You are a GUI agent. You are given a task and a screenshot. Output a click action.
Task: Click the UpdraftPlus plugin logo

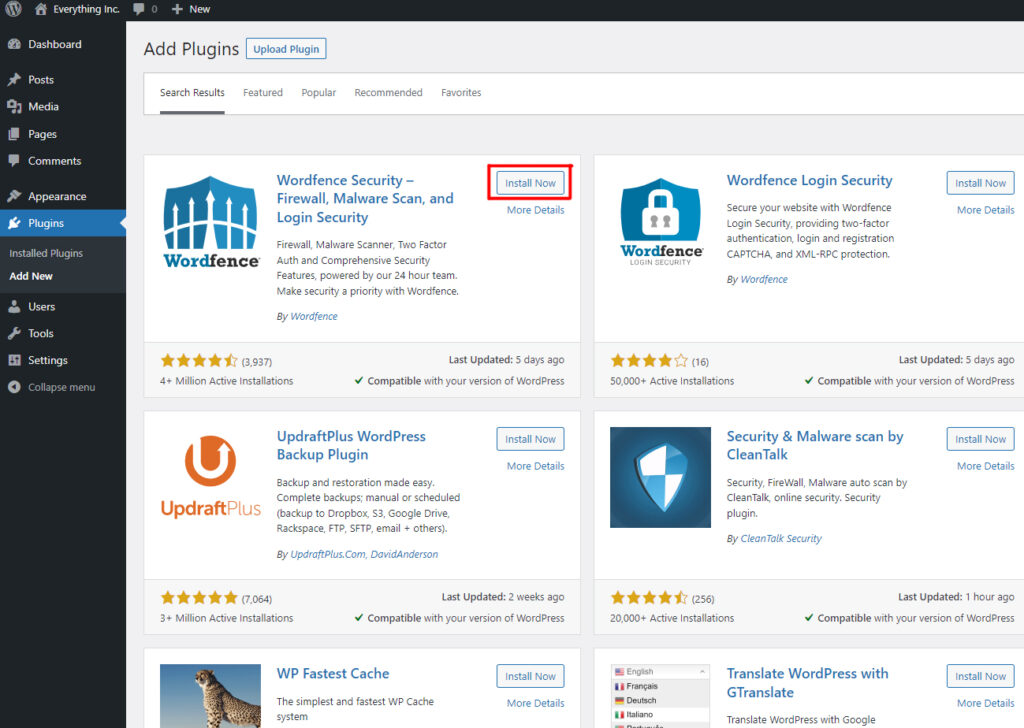(x=211, y=478)
